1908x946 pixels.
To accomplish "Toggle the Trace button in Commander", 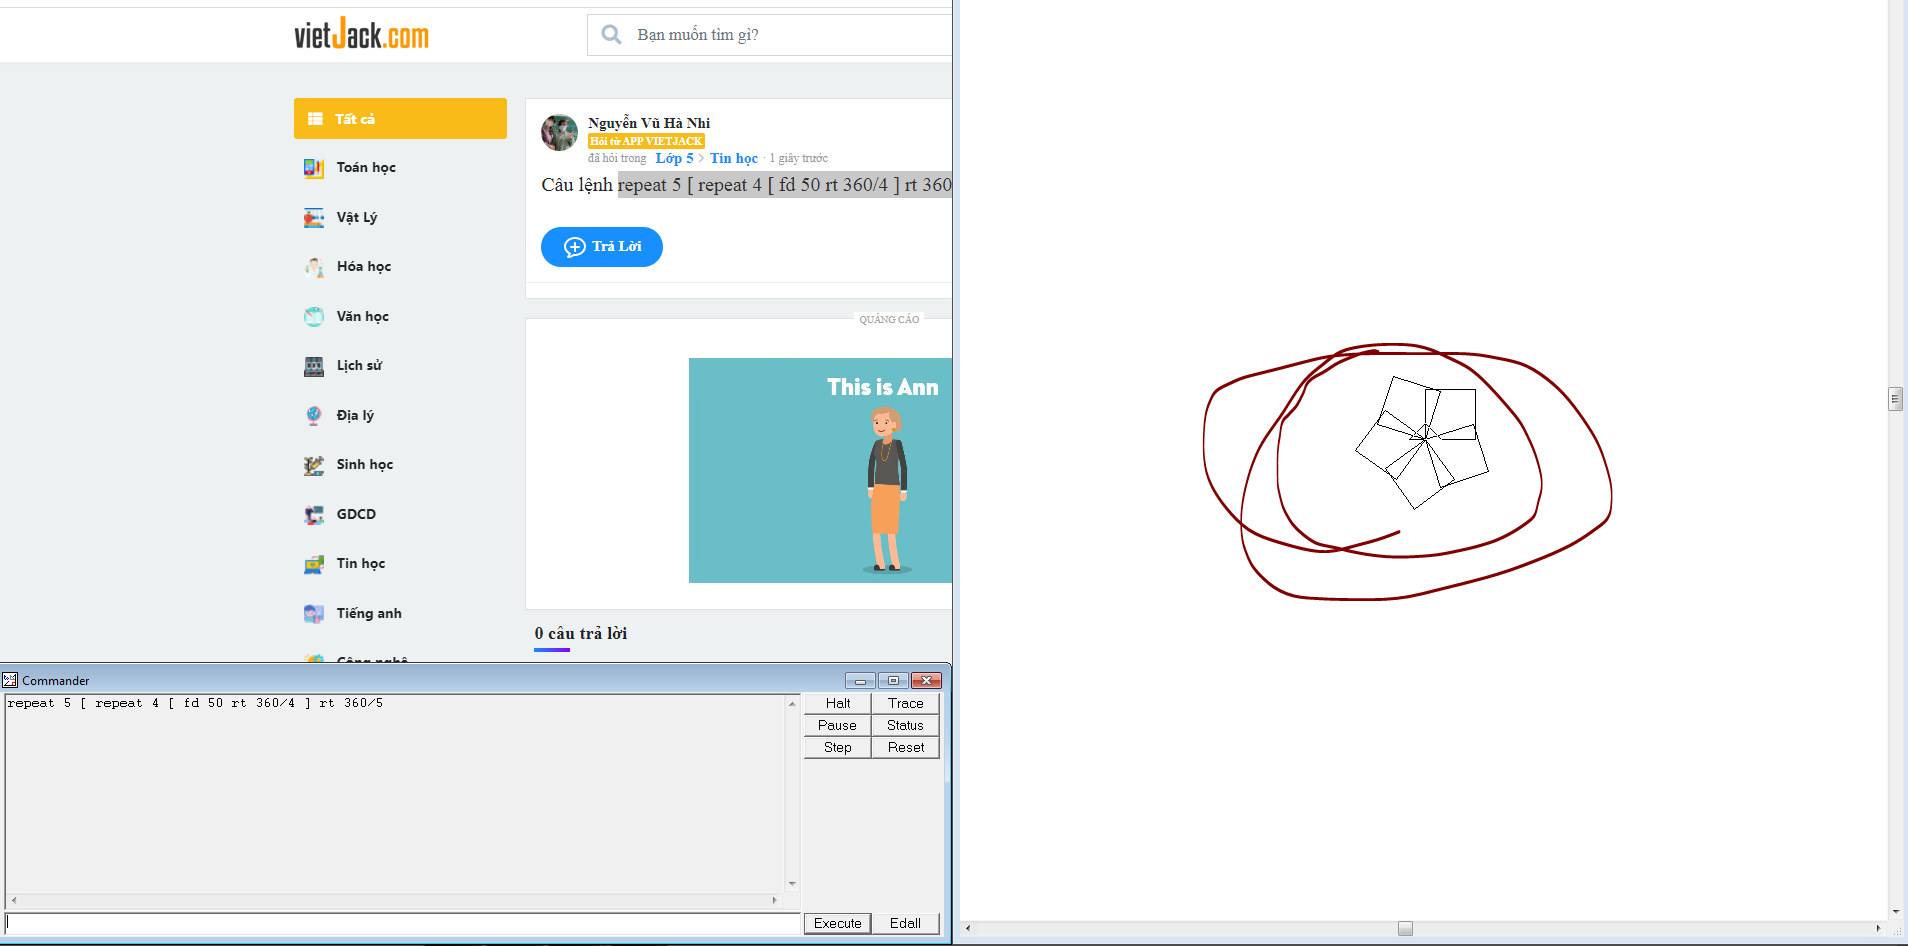I will [x=905, y=704].
